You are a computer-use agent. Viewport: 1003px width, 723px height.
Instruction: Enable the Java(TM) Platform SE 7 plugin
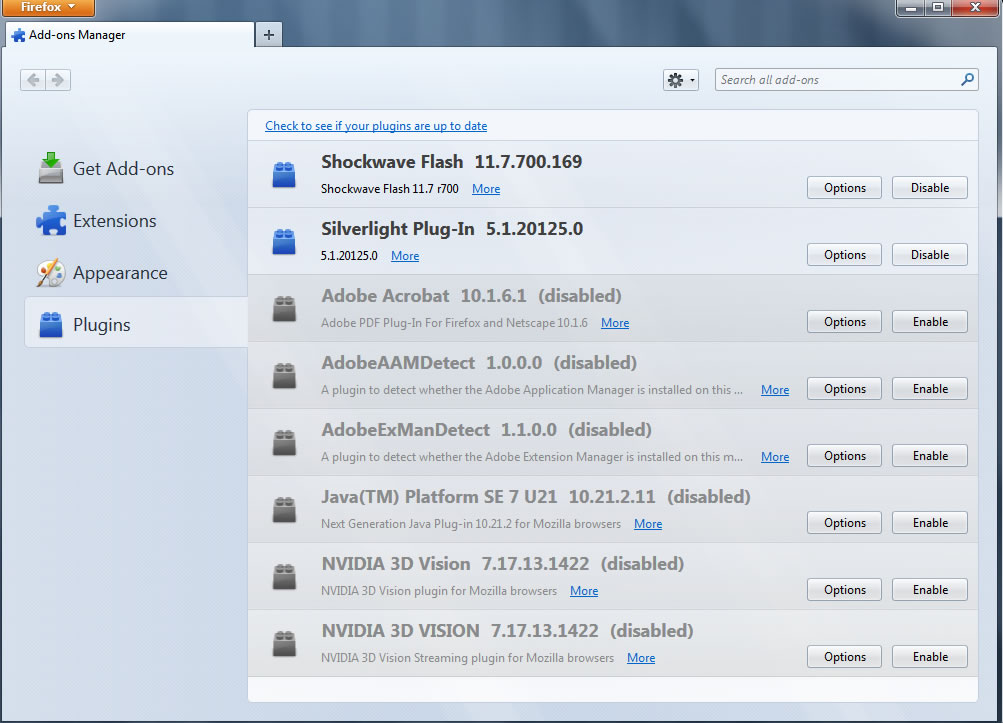929,523
